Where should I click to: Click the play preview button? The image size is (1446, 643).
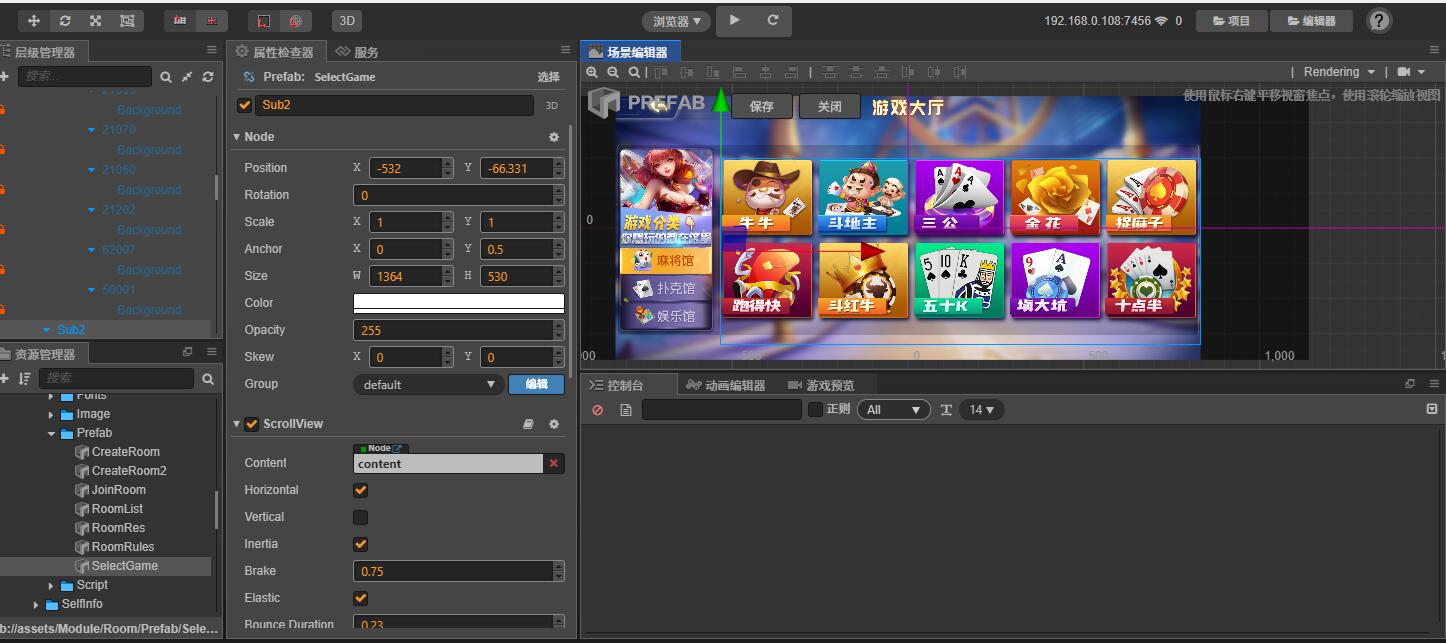tap(735, 20)
